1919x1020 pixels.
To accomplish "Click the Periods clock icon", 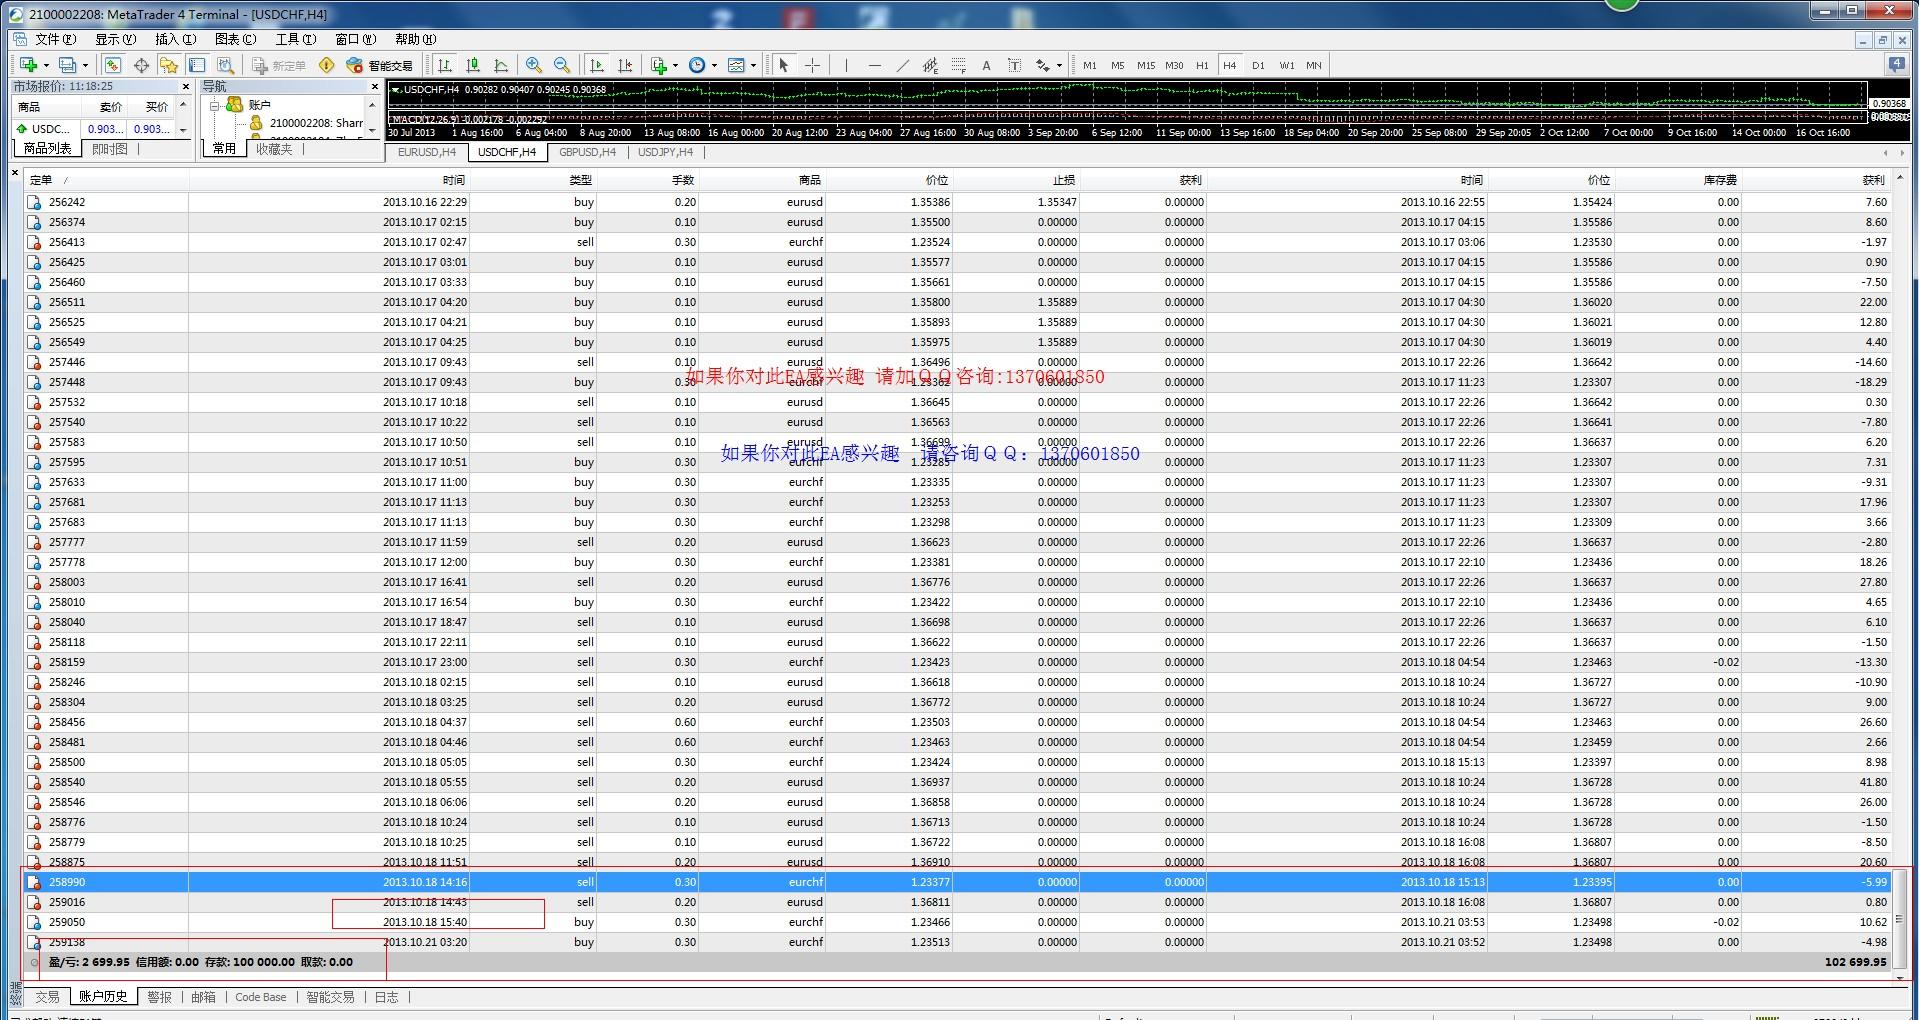I will pyautogui.click(x=697, y=65).
